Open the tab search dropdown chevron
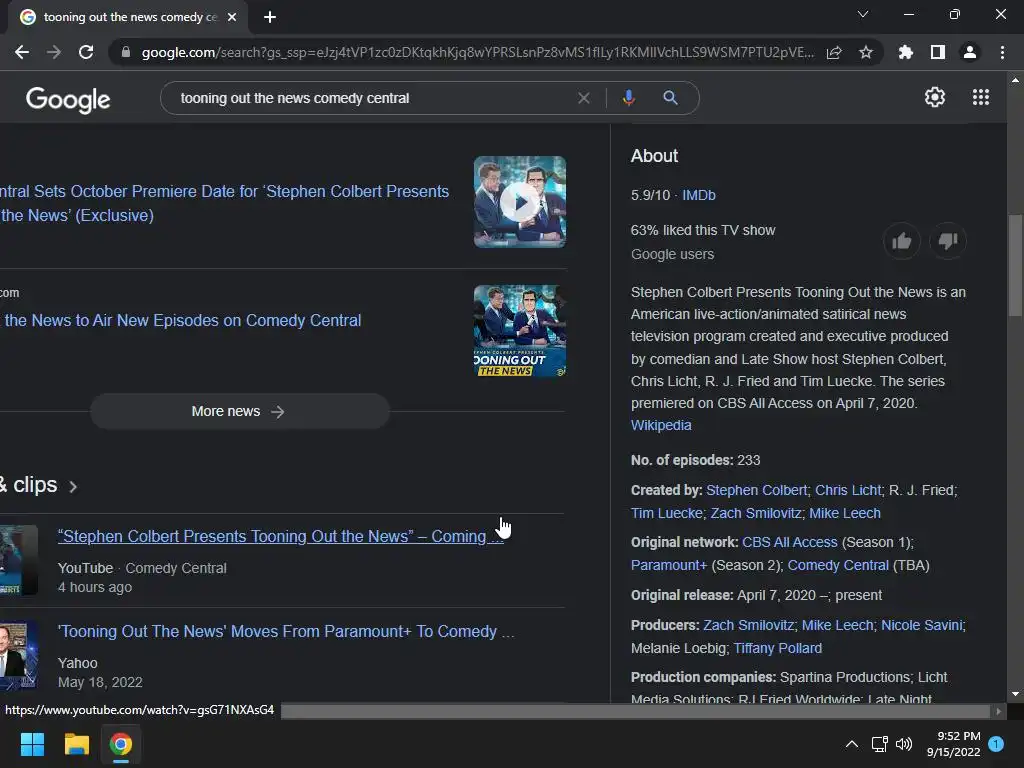 [x=863, y=14]
